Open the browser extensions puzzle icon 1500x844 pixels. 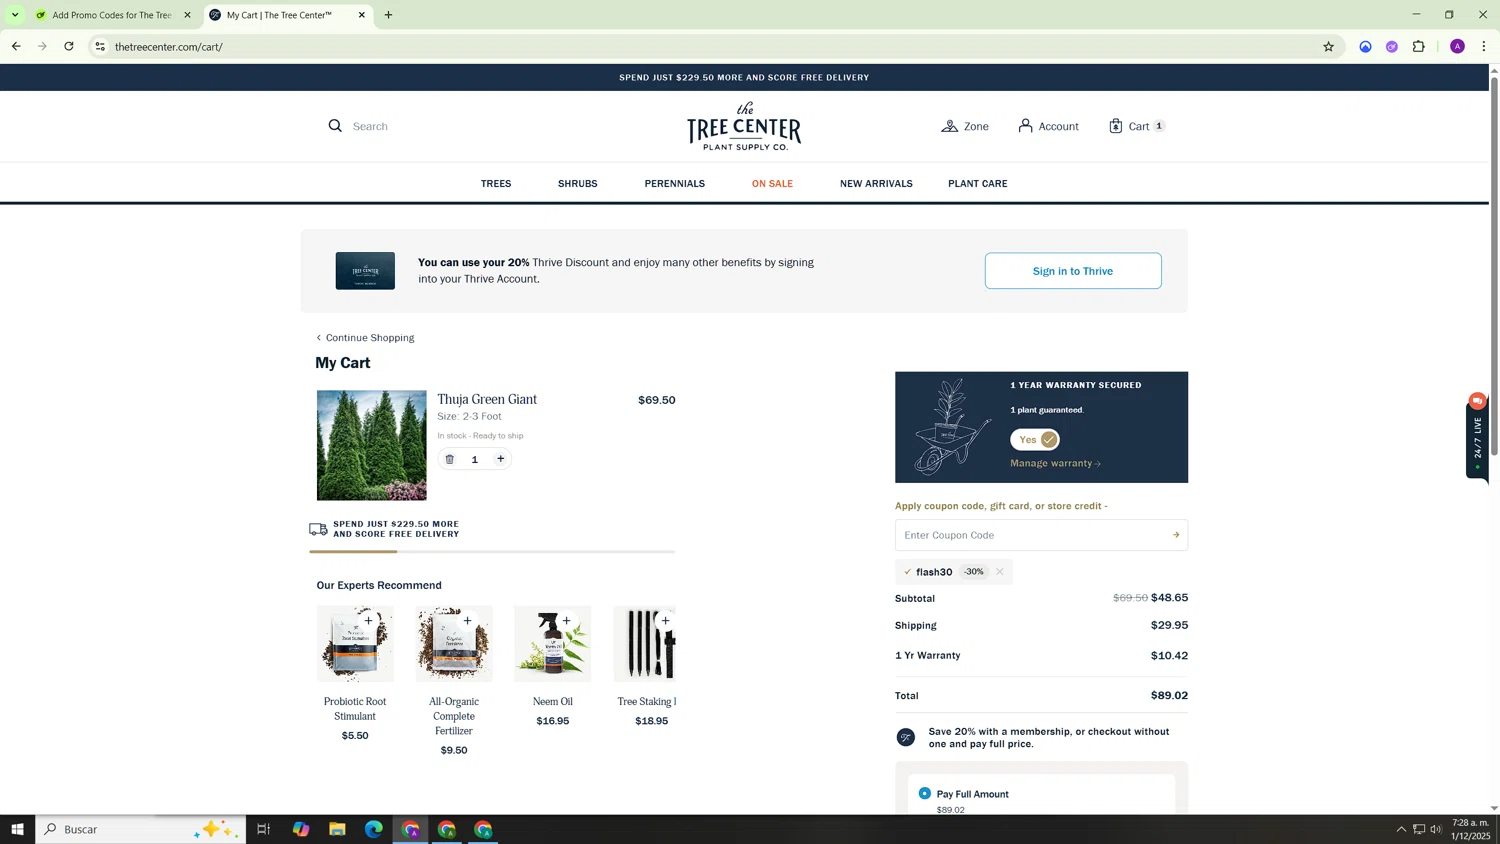click(x=1418, y=46)
